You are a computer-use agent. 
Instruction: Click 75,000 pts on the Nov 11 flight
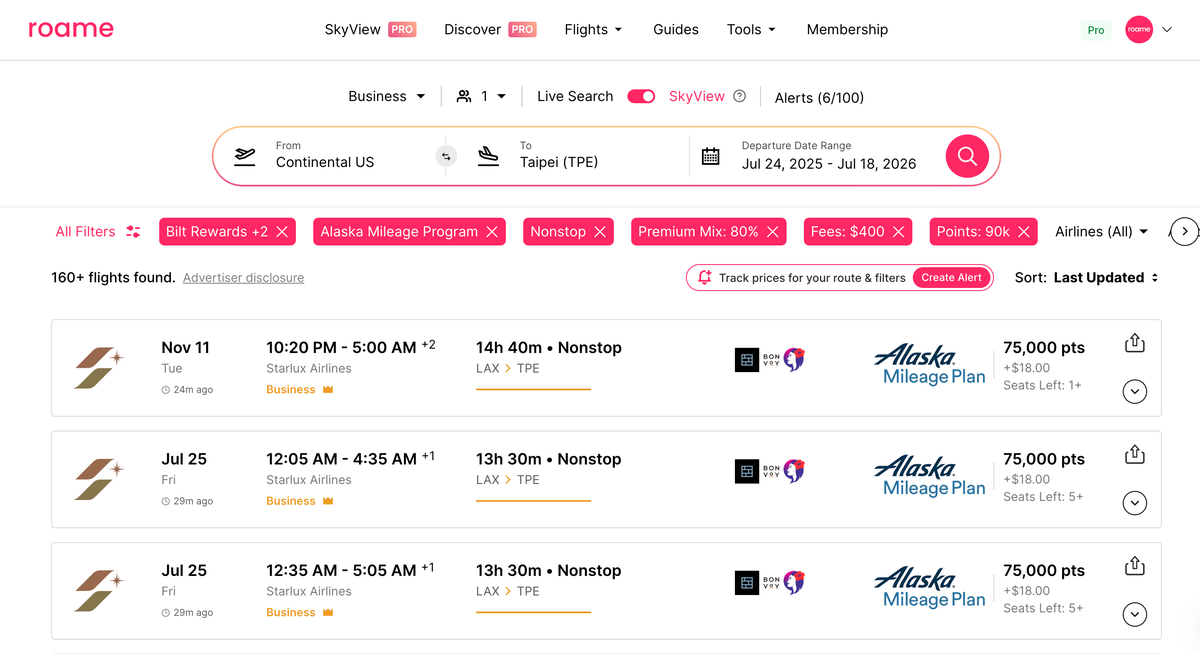pos(1044,348)
